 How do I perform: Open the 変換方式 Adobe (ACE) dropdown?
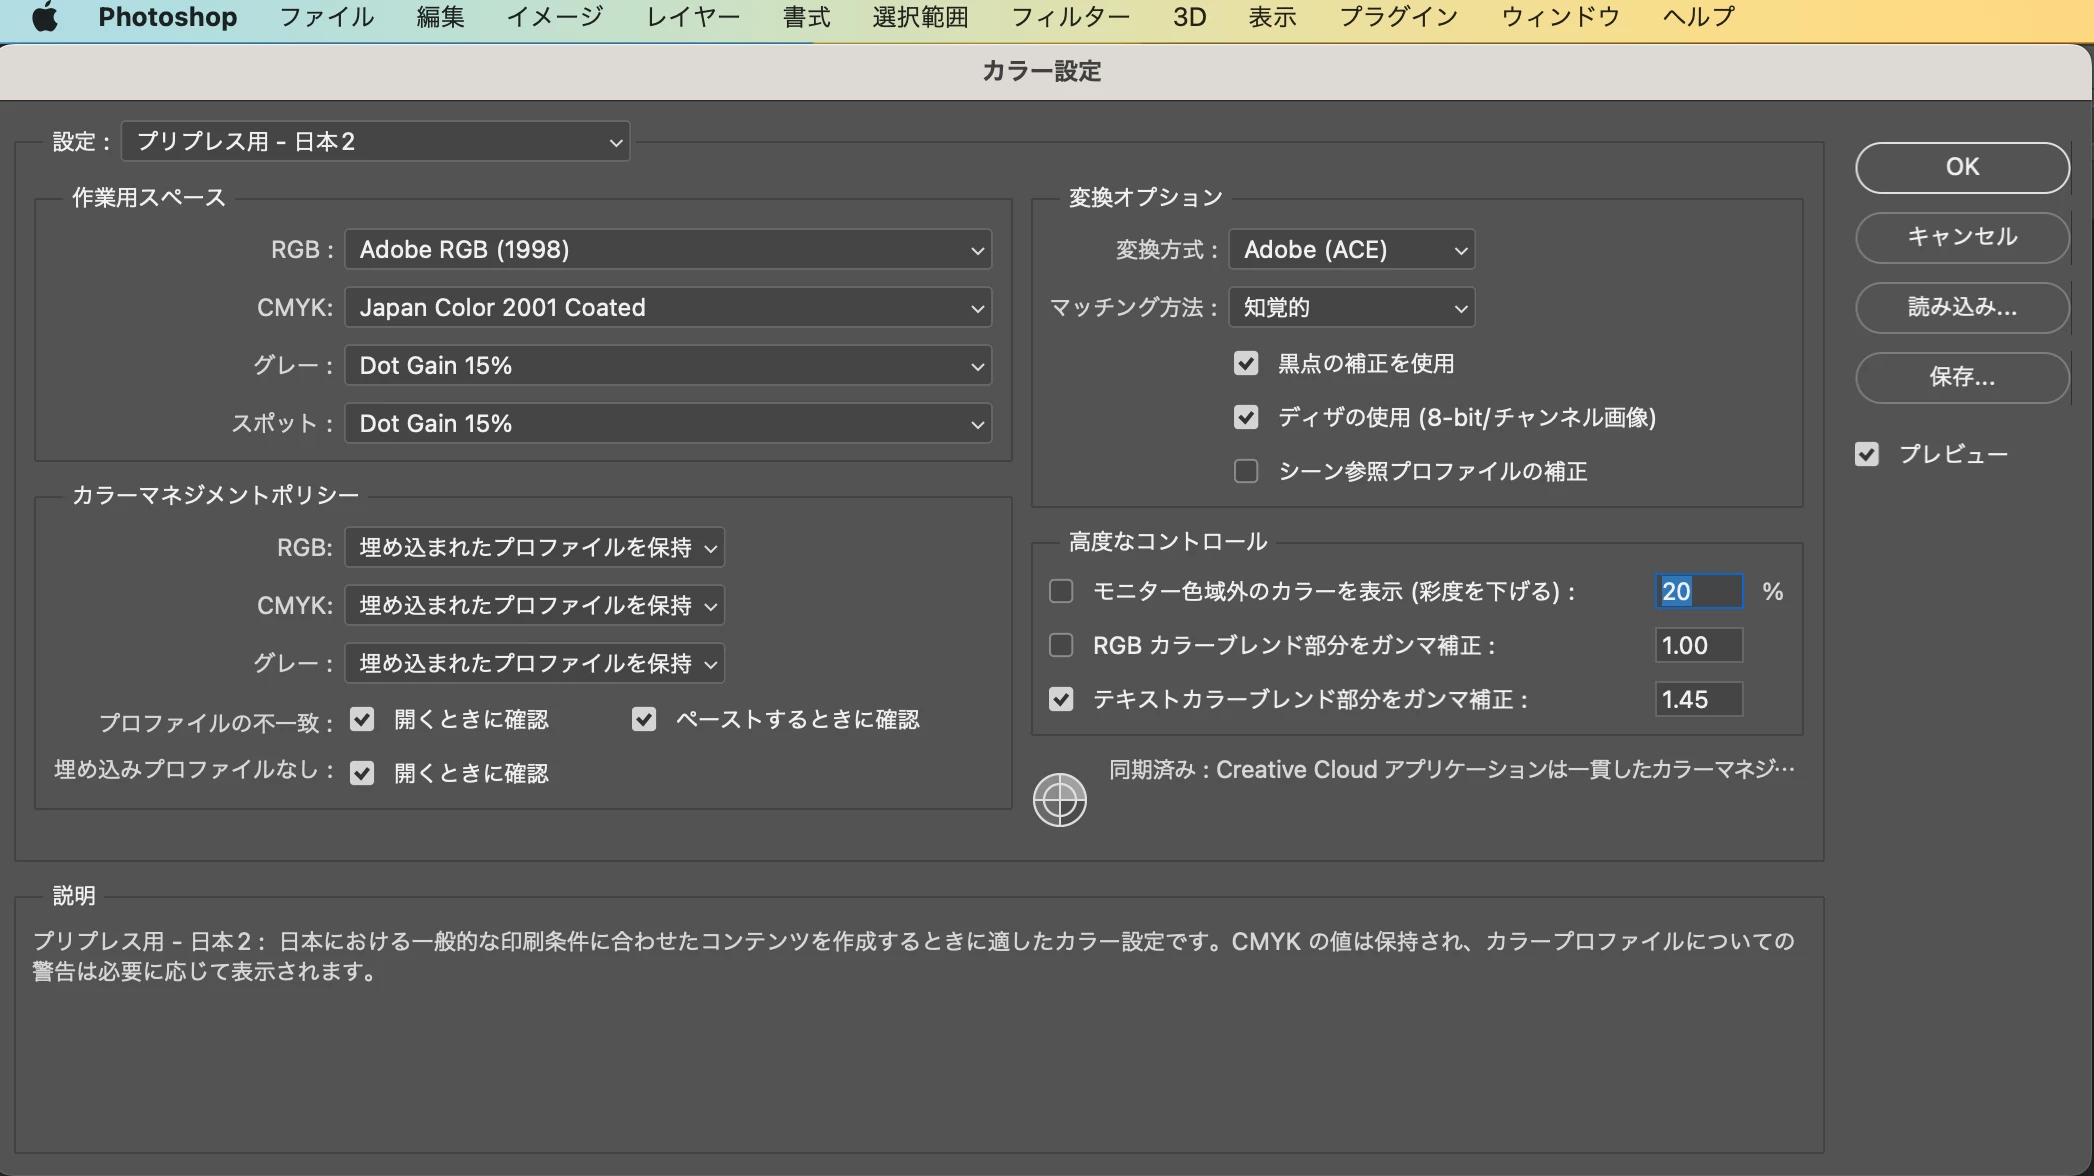(1351, 250)
